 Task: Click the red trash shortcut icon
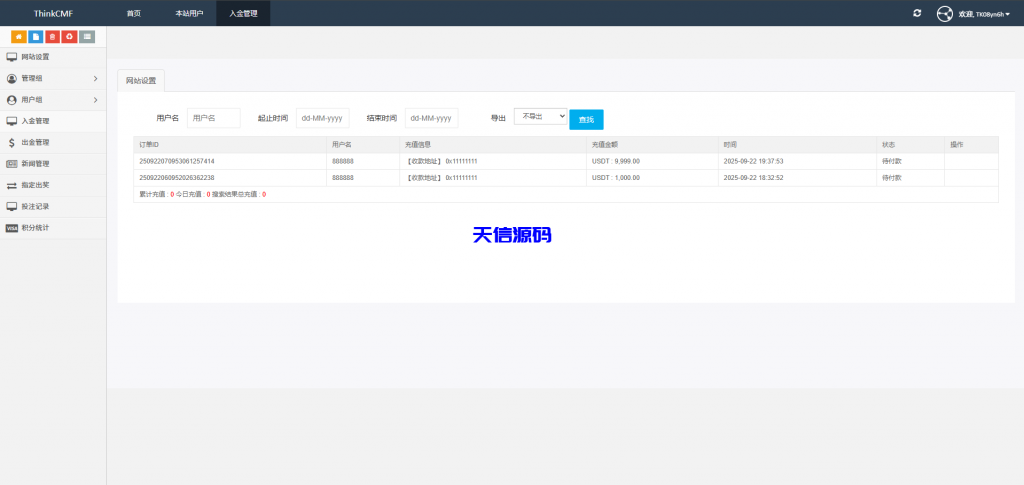coord(53,37)
